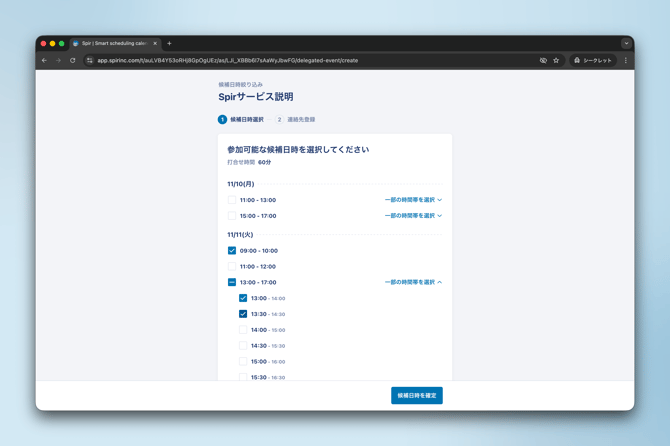Viewport: 670px width, 446px height.
Task: Collapse partial times for 13:00 - 17:00
Action: tap(413, 283)
